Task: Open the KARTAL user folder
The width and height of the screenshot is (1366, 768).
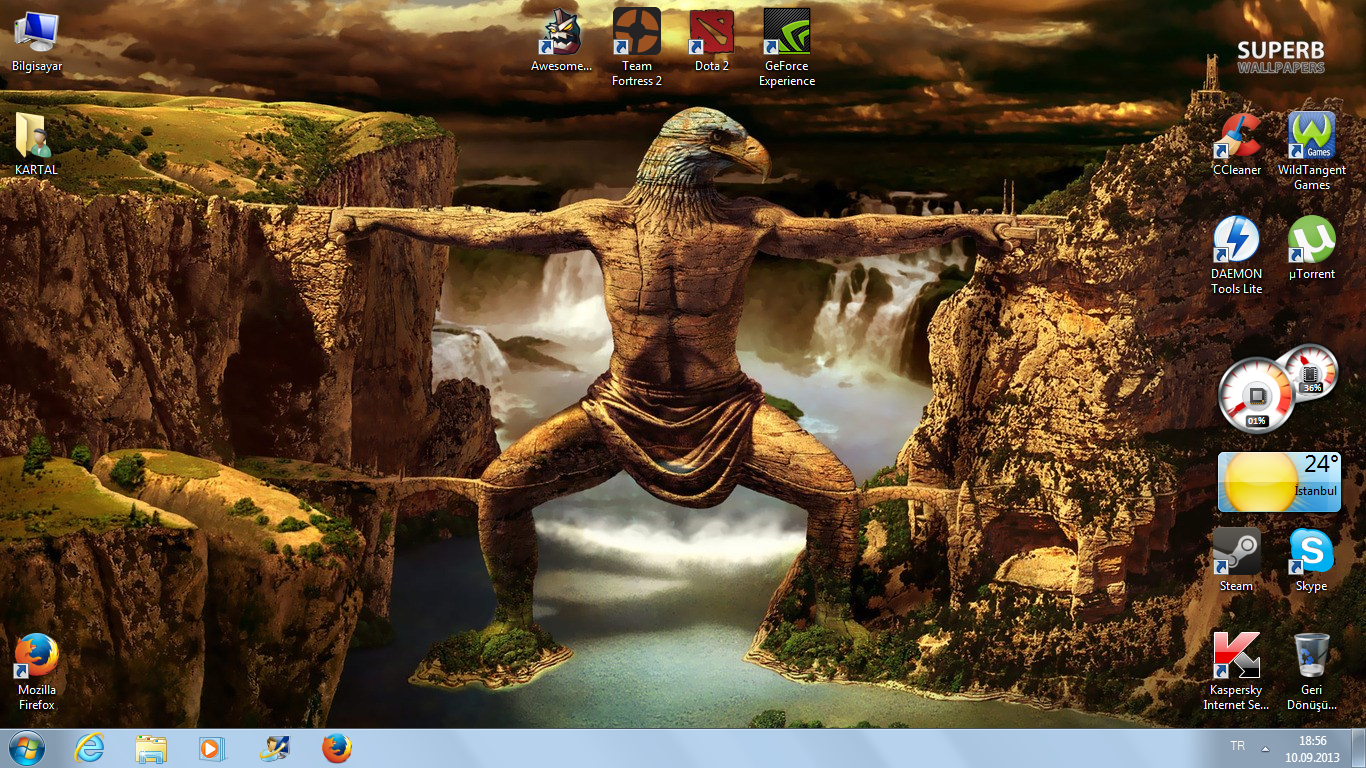Action: (x=37, y=145)
